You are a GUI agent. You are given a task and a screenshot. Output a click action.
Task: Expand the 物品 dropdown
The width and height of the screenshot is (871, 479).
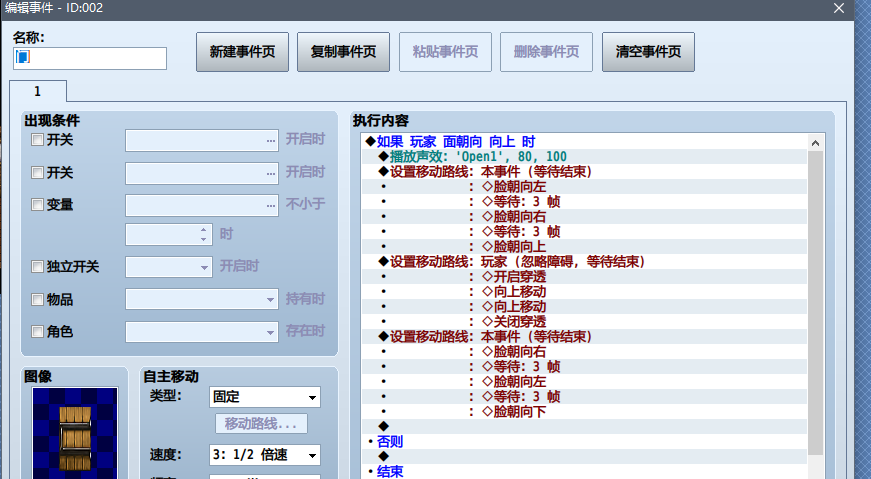202,300
